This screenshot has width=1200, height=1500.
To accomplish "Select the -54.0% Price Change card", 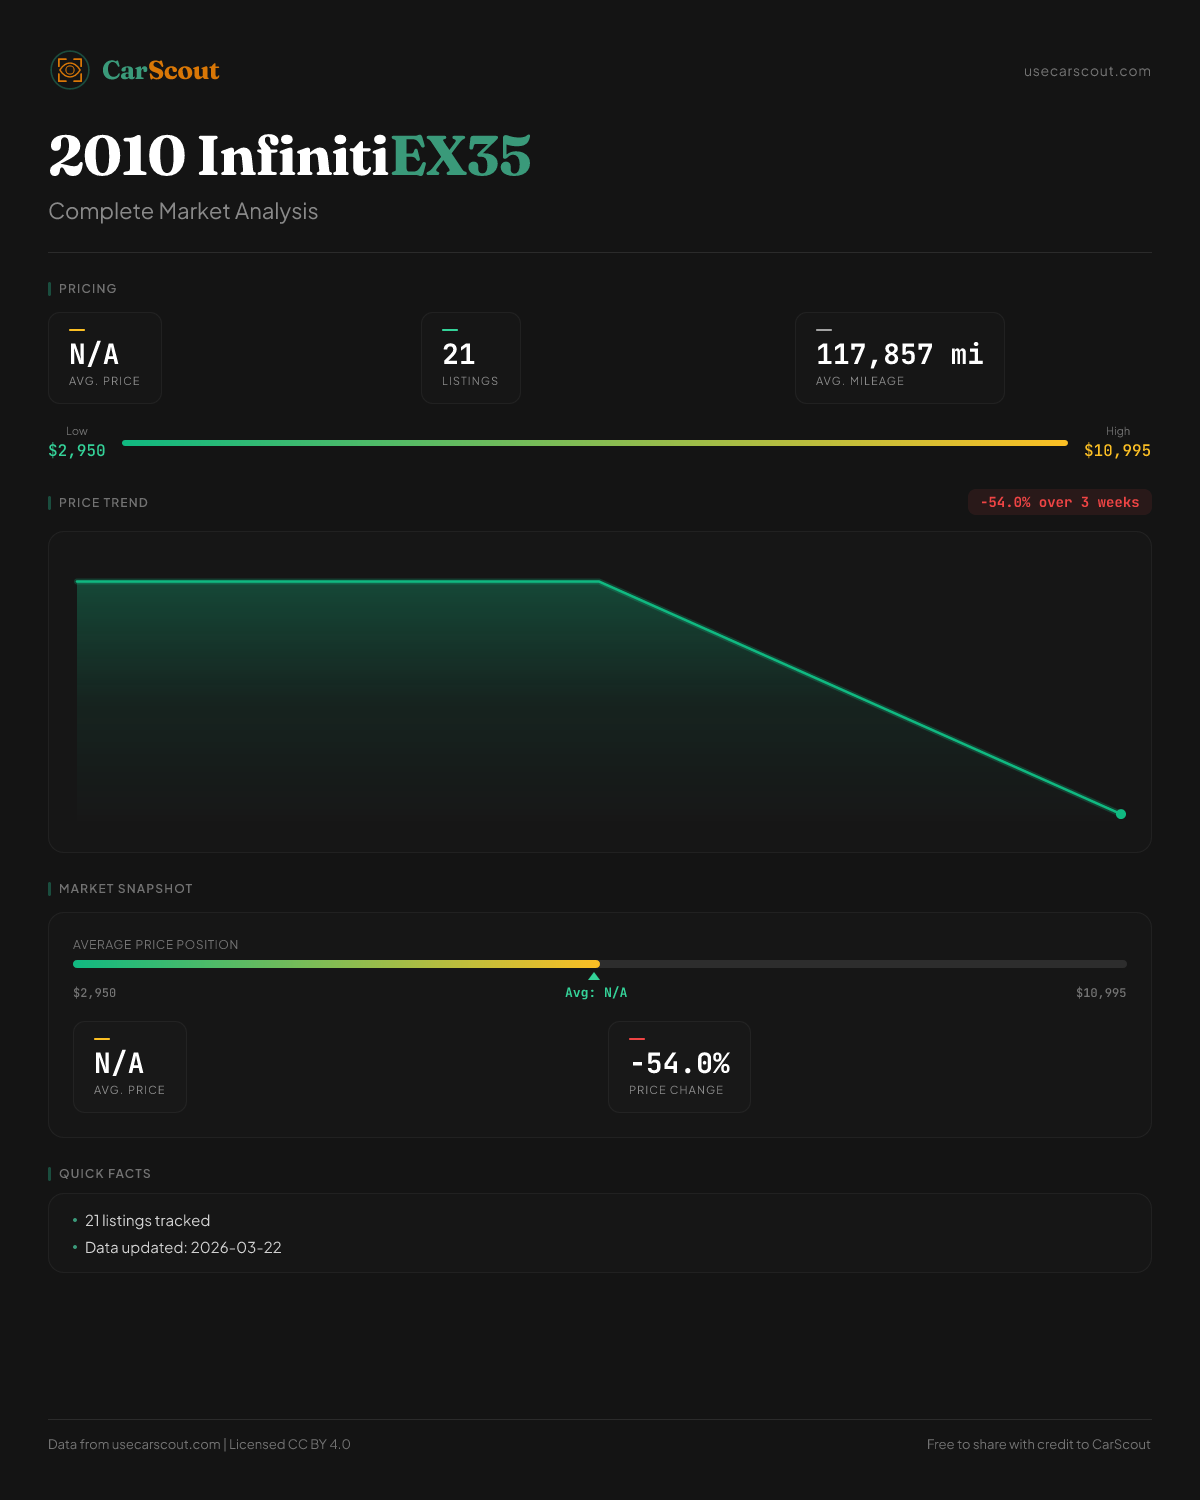I will click(679, 1067).
